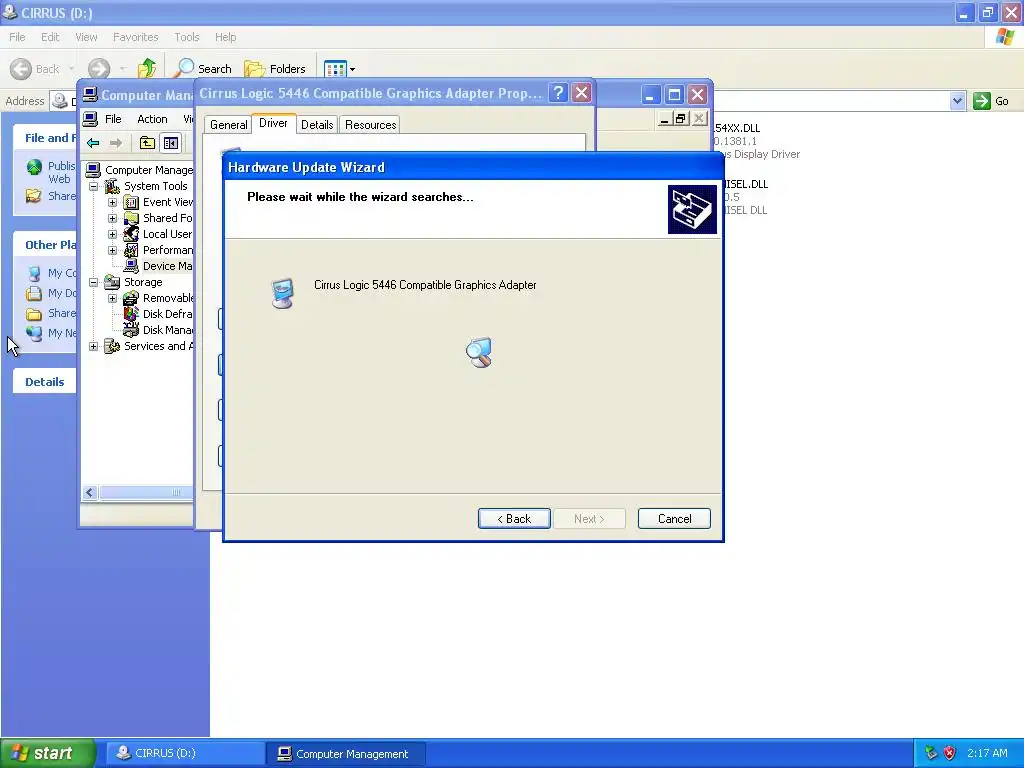This screenshot has height=768, width=1024.
Task: Open the Help menu in explorer
Action: point(225,37)
